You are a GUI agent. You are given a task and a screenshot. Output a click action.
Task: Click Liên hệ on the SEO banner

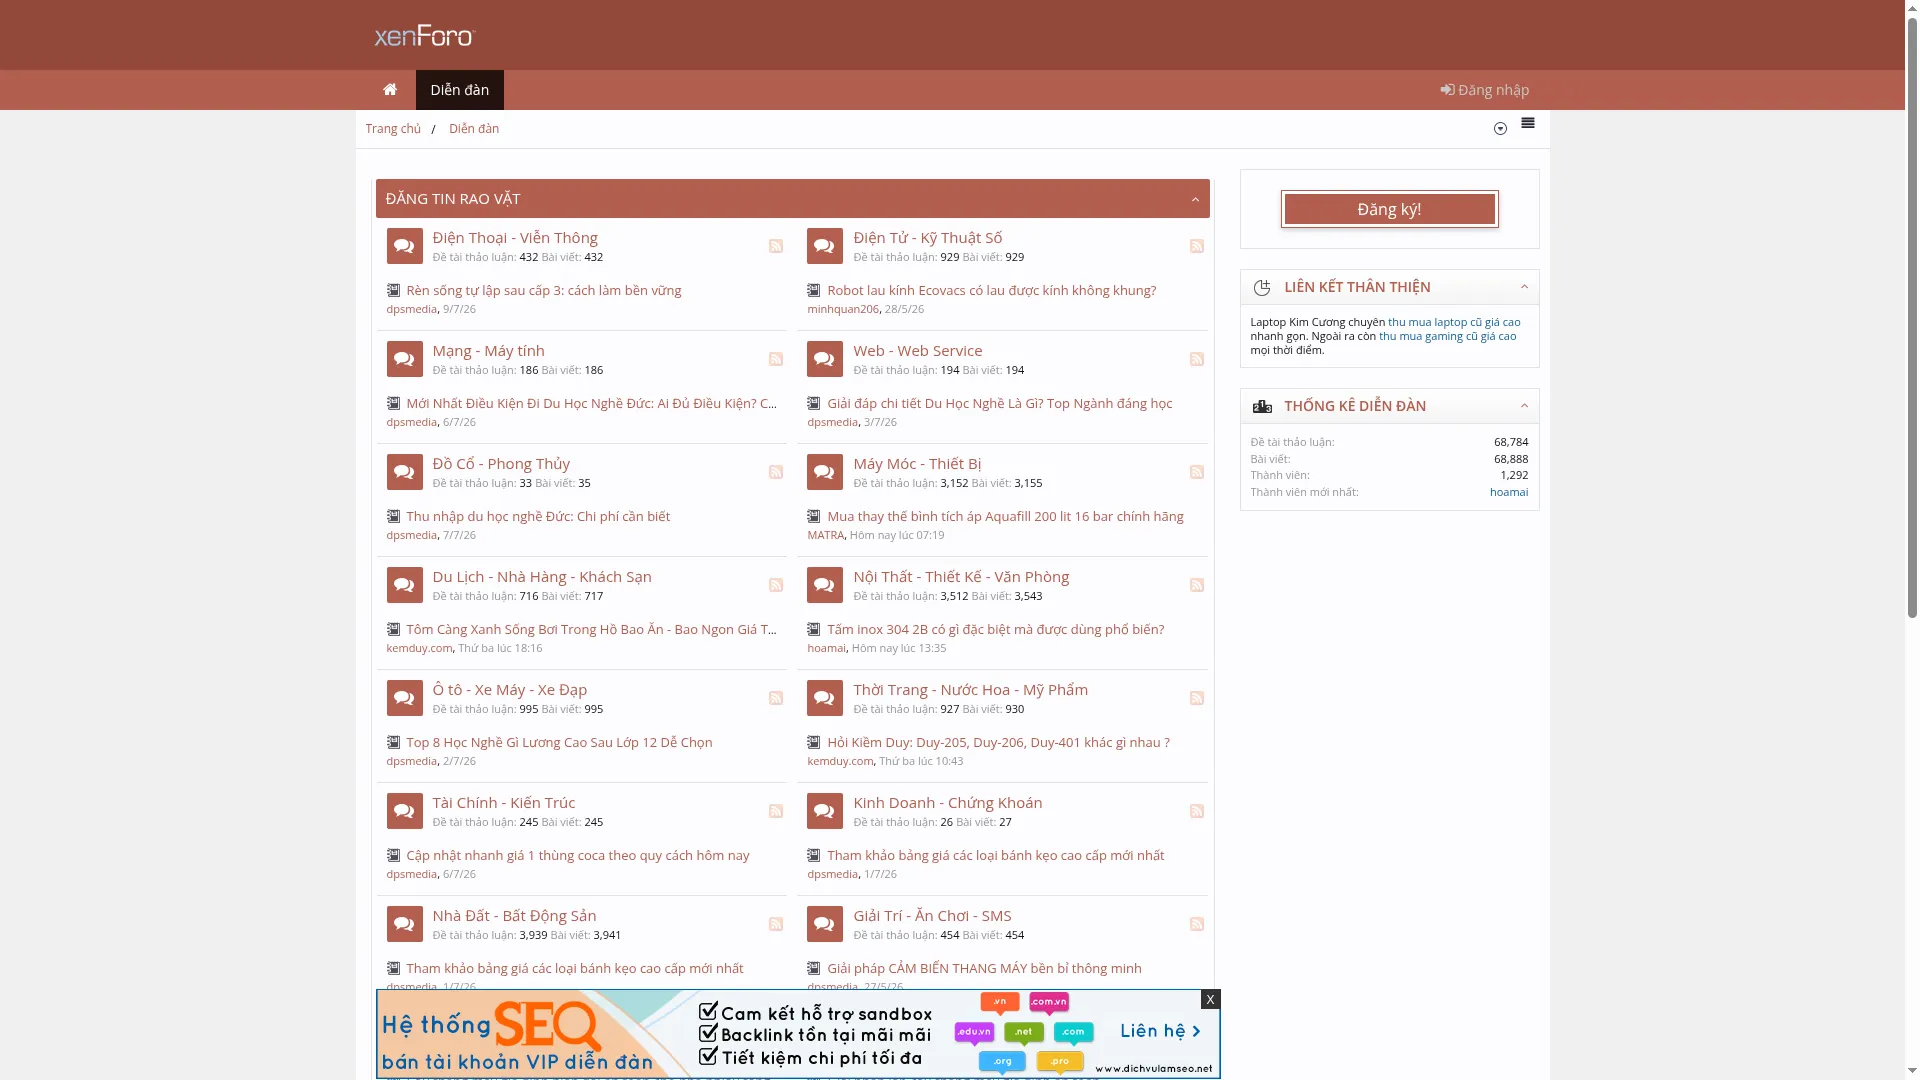pos(1159,1031)
